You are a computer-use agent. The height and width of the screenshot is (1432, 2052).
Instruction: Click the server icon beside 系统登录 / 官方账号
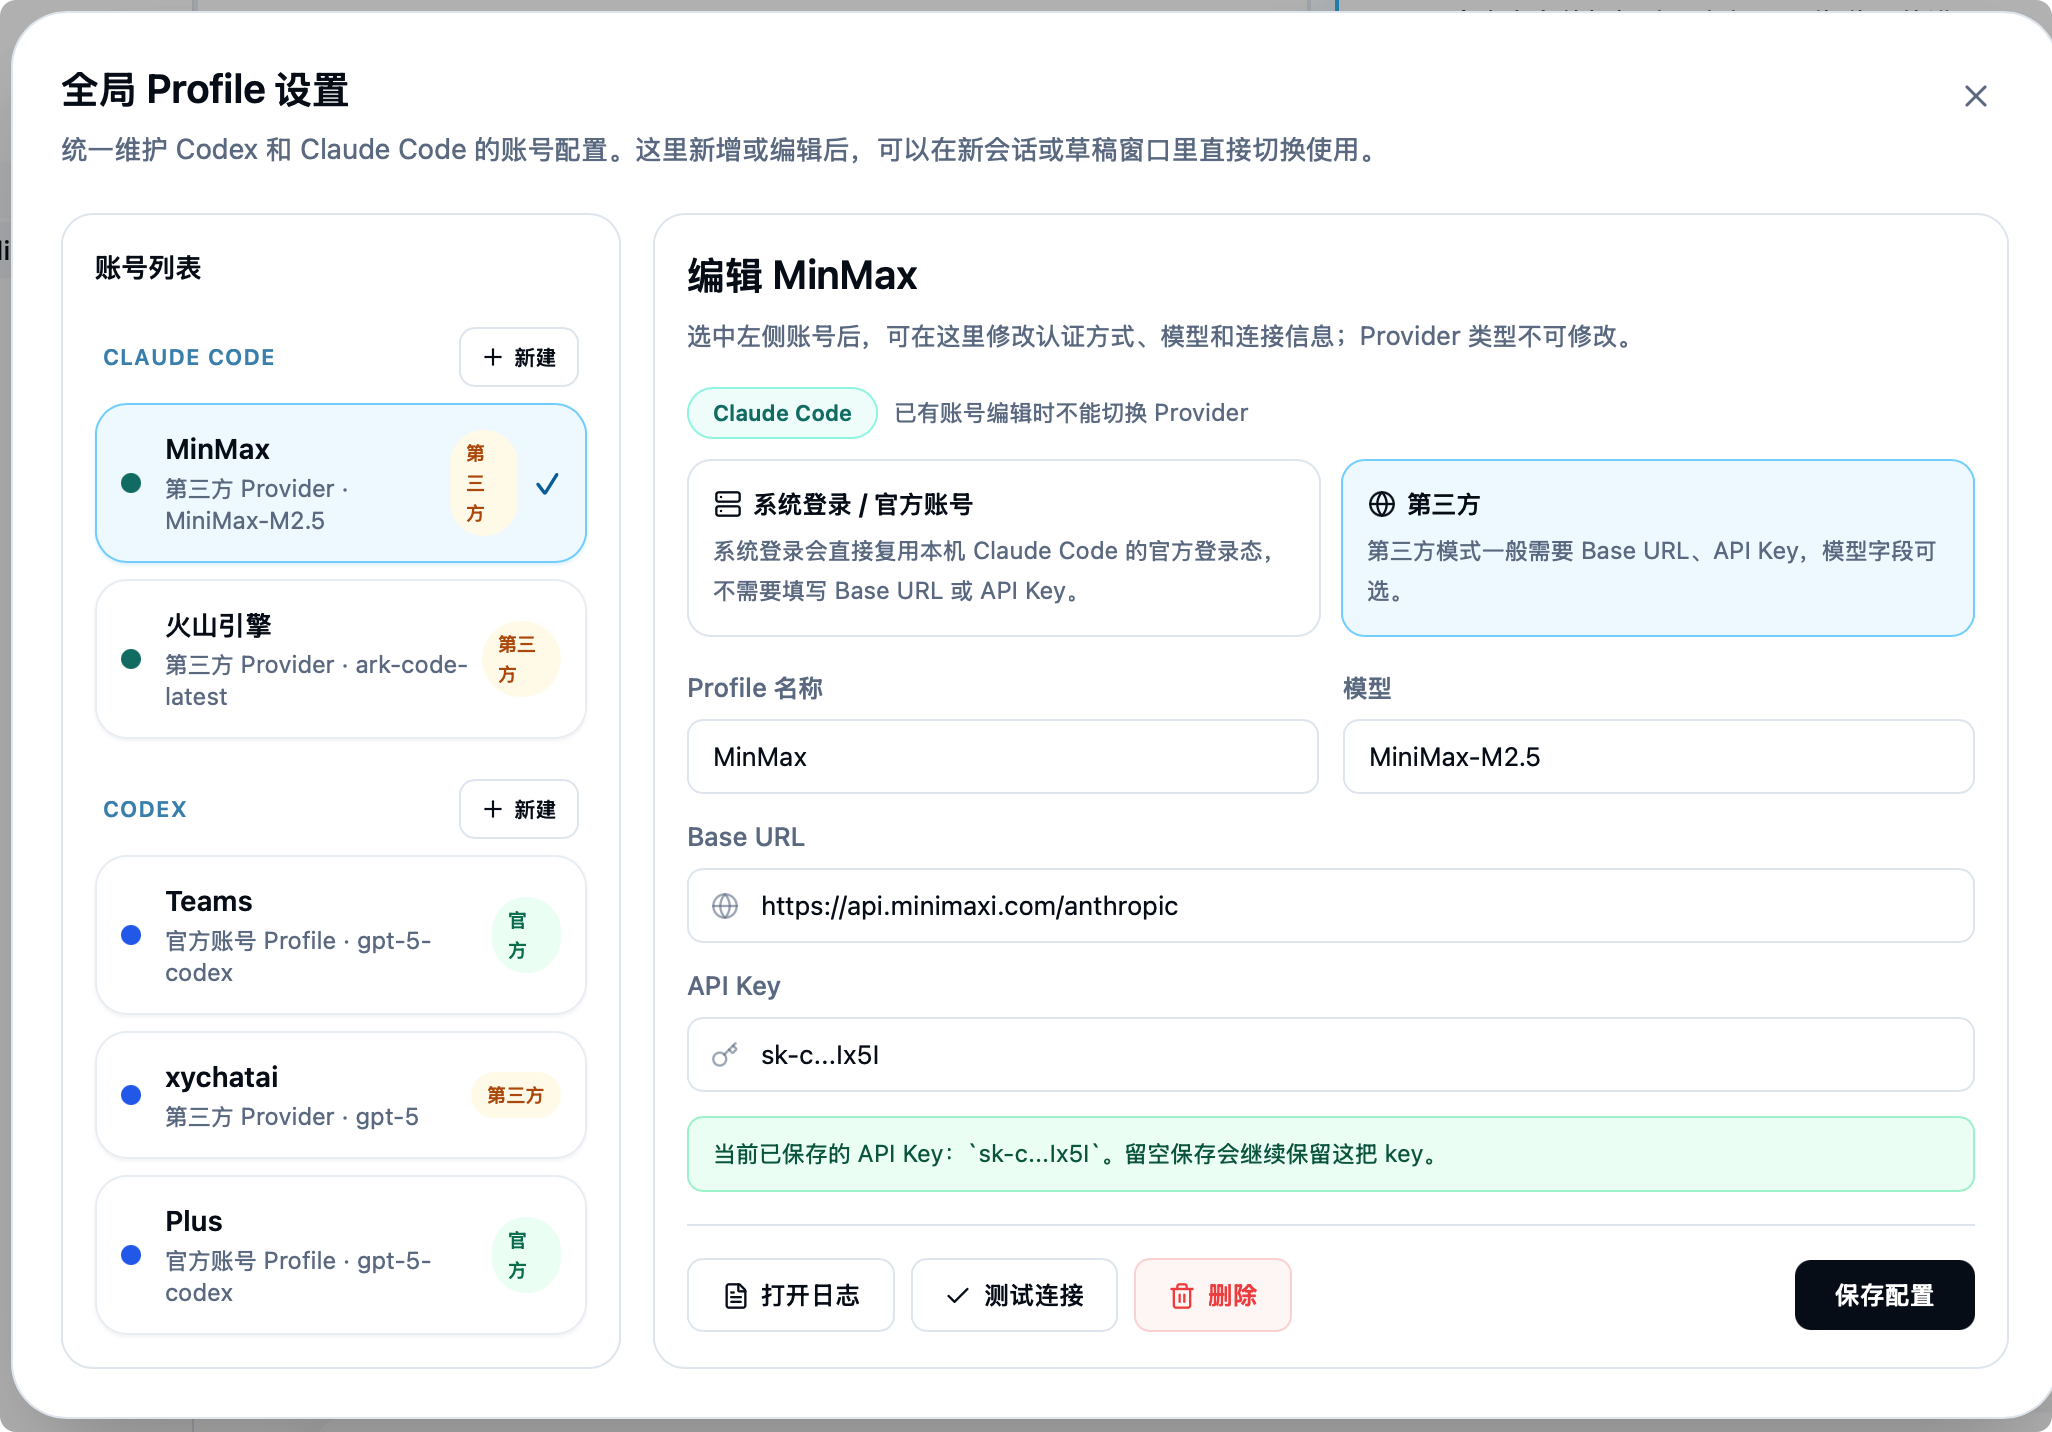(x=728, y=504)
